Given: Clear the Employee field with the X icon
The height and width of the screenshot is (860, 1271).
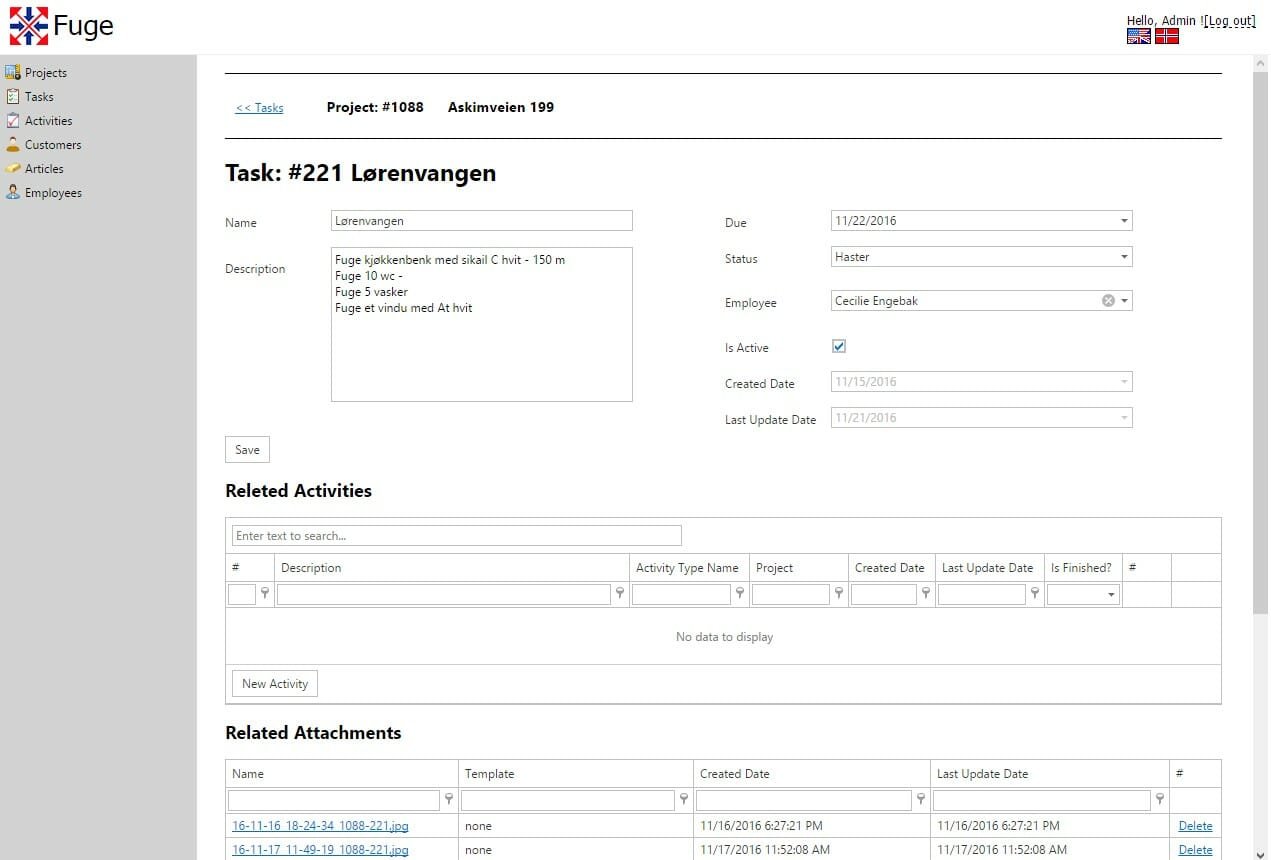Looking at the screenshot, I should coord(1108,301).
